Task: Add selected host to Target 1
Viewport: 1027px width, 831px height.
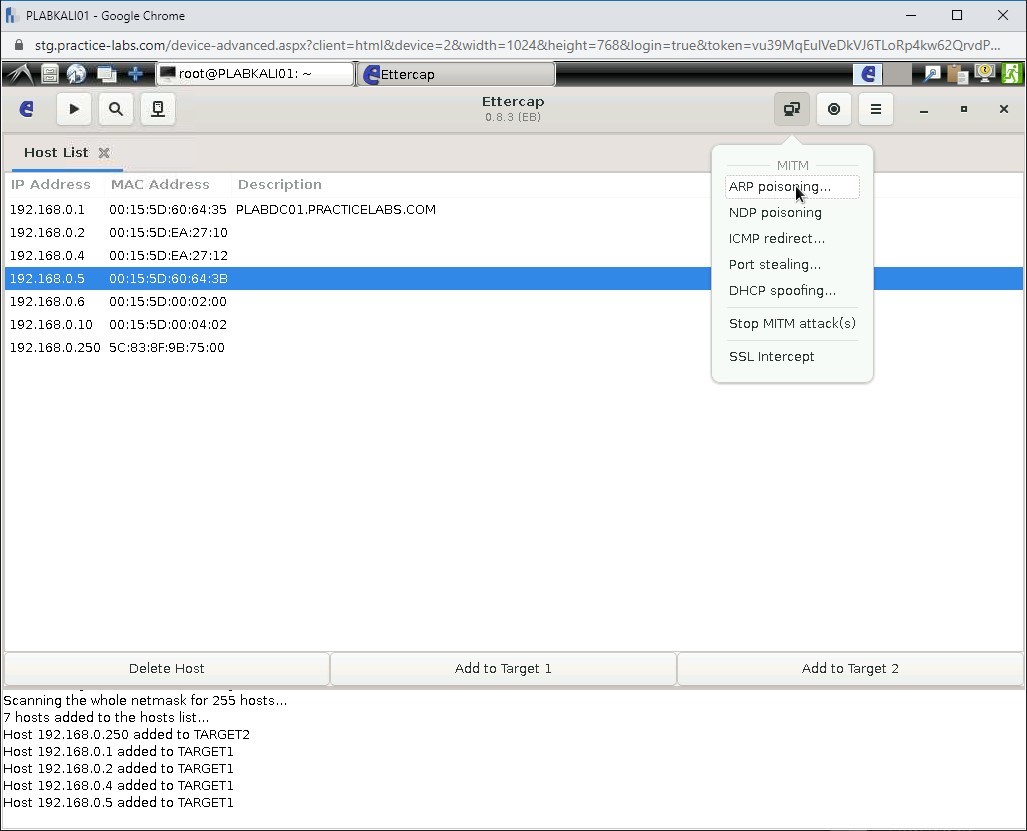Action: point(503,668)
